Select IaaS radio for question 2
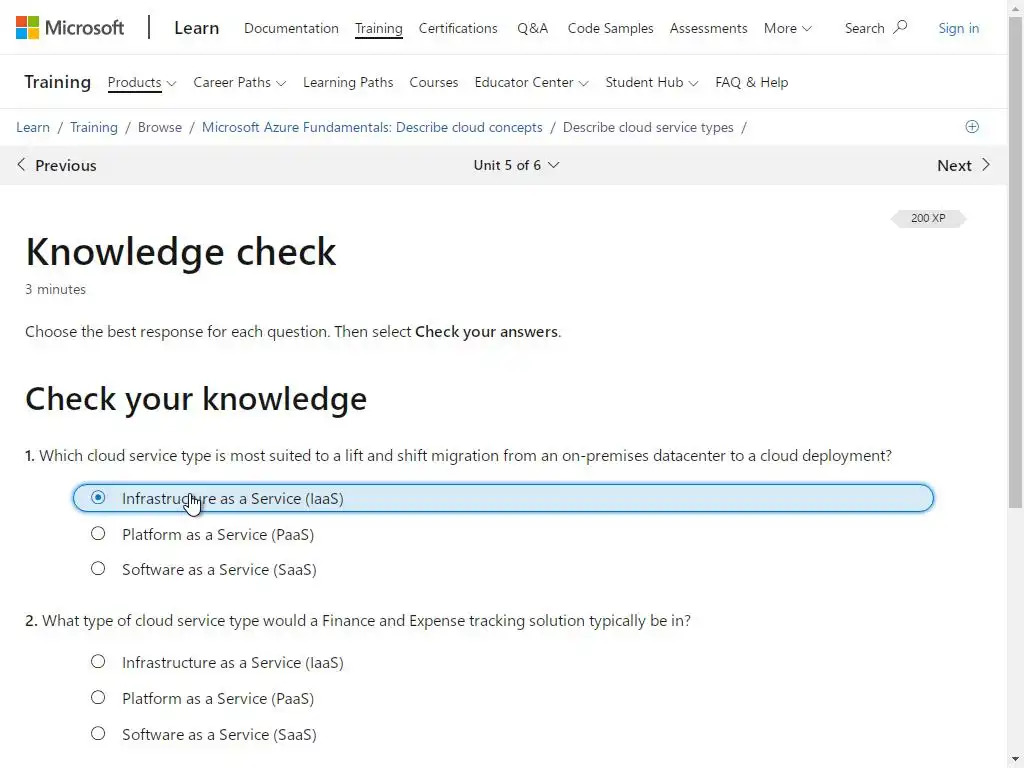This screenshot has width=1024, height=768. (x=98, y=662)
